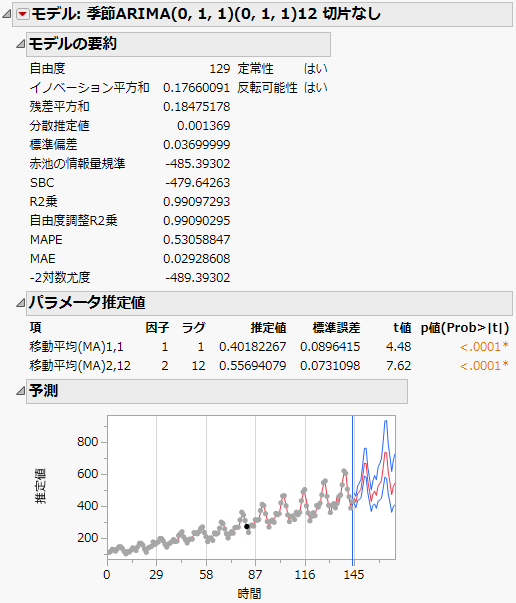Select standard error 0.0896415

pyautogui.click(x=330, y=346)
